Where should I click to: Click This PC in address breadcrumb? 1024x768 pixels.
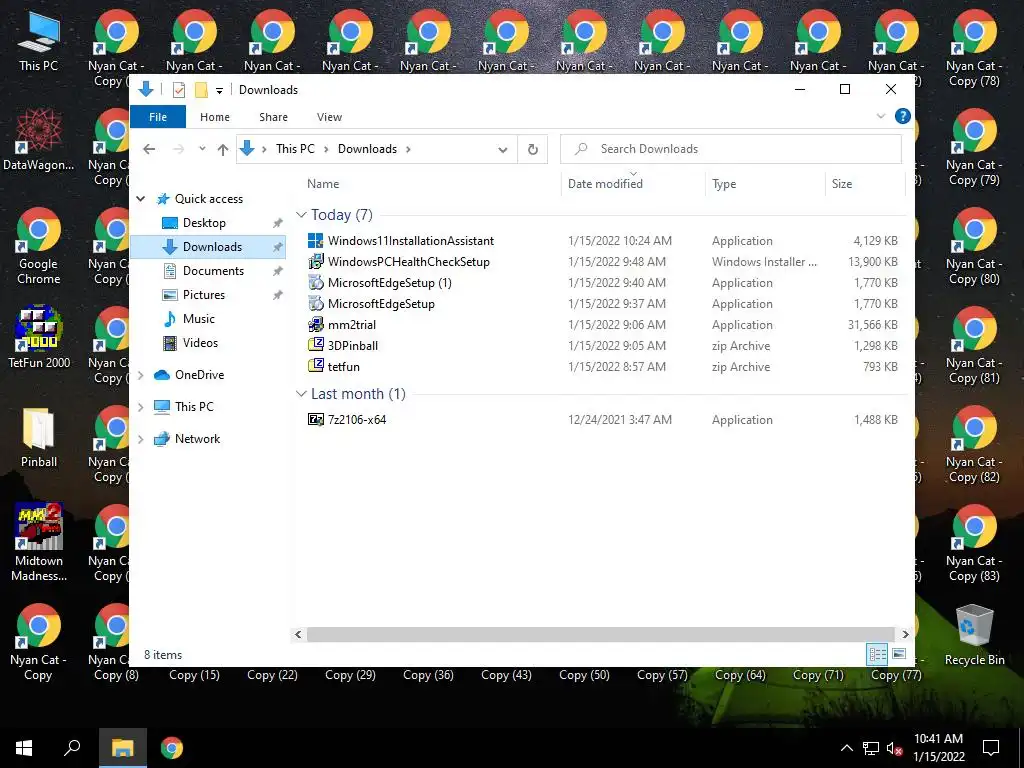click(295, 149)
